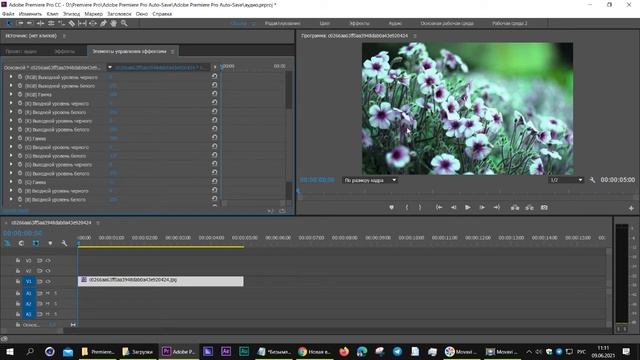Play the sequence in Program monitor
Screen dimensions: 640x360
point(468,207)
